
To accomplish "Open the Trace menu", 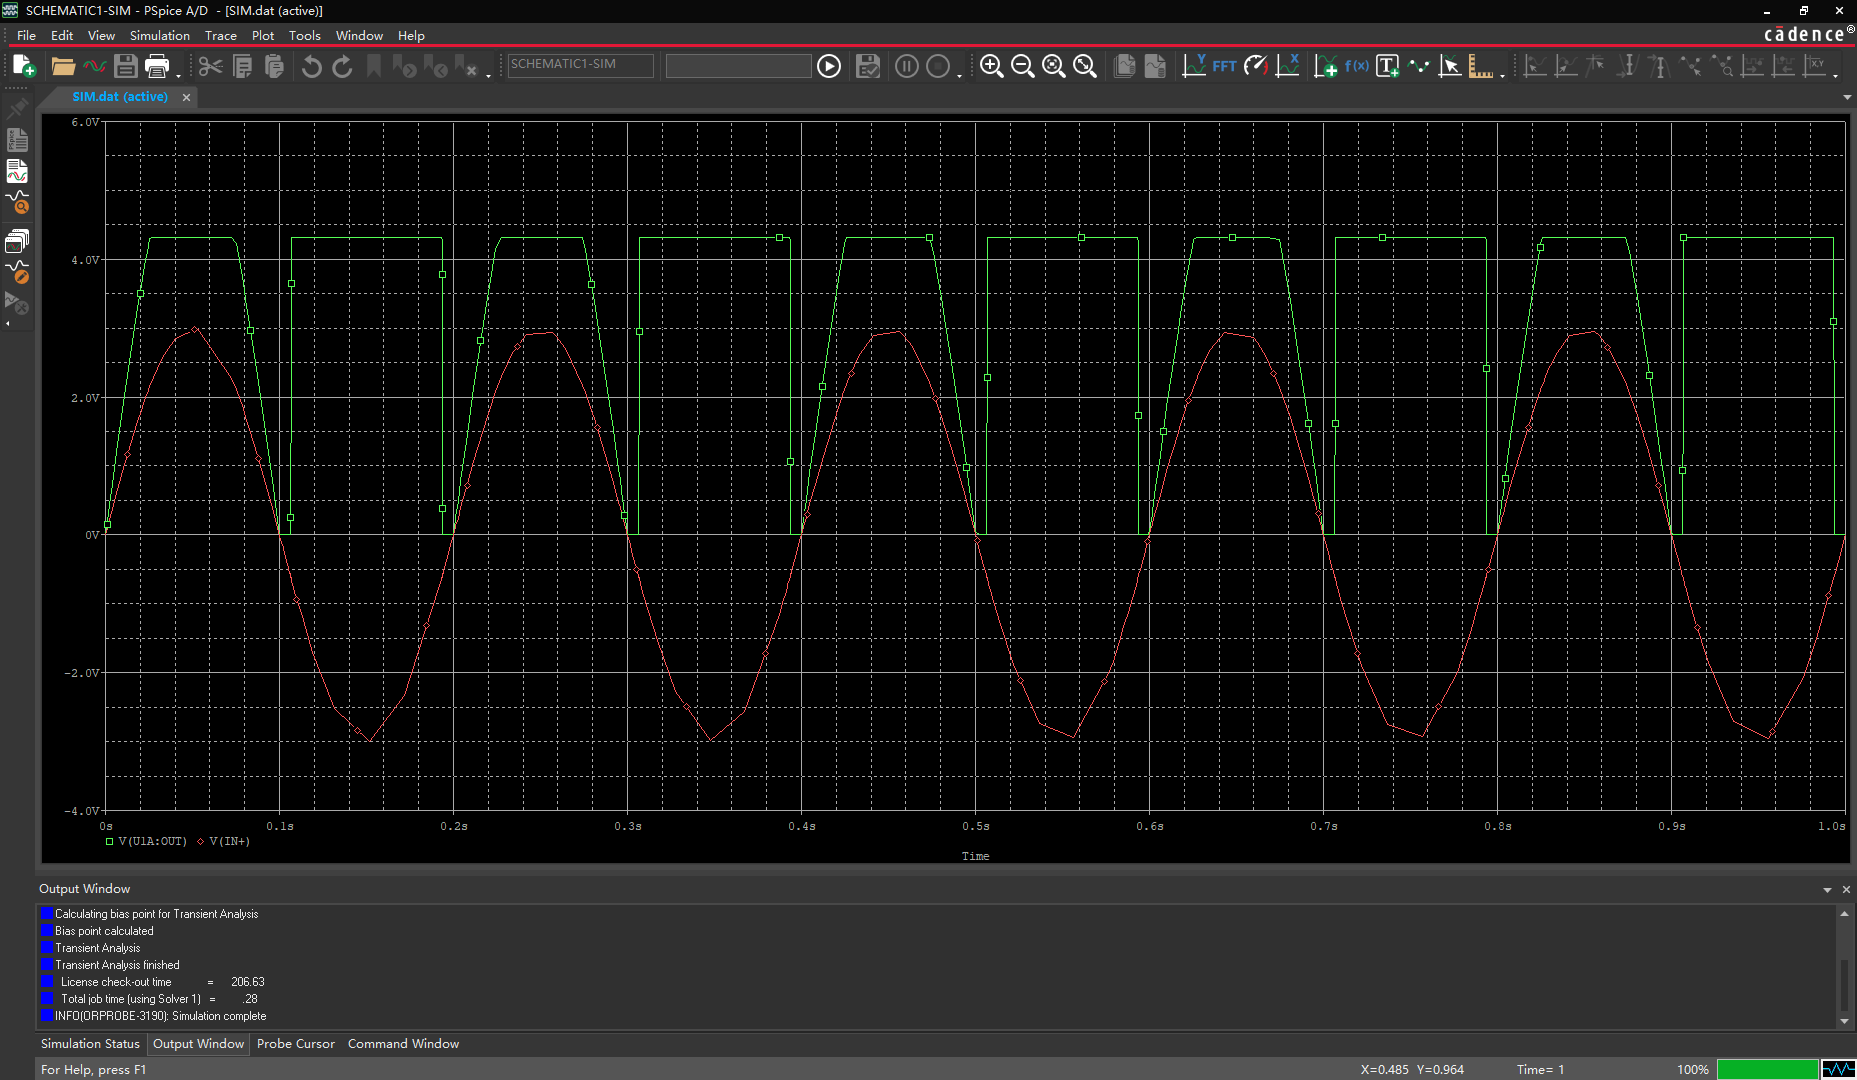I will (221, 35).
